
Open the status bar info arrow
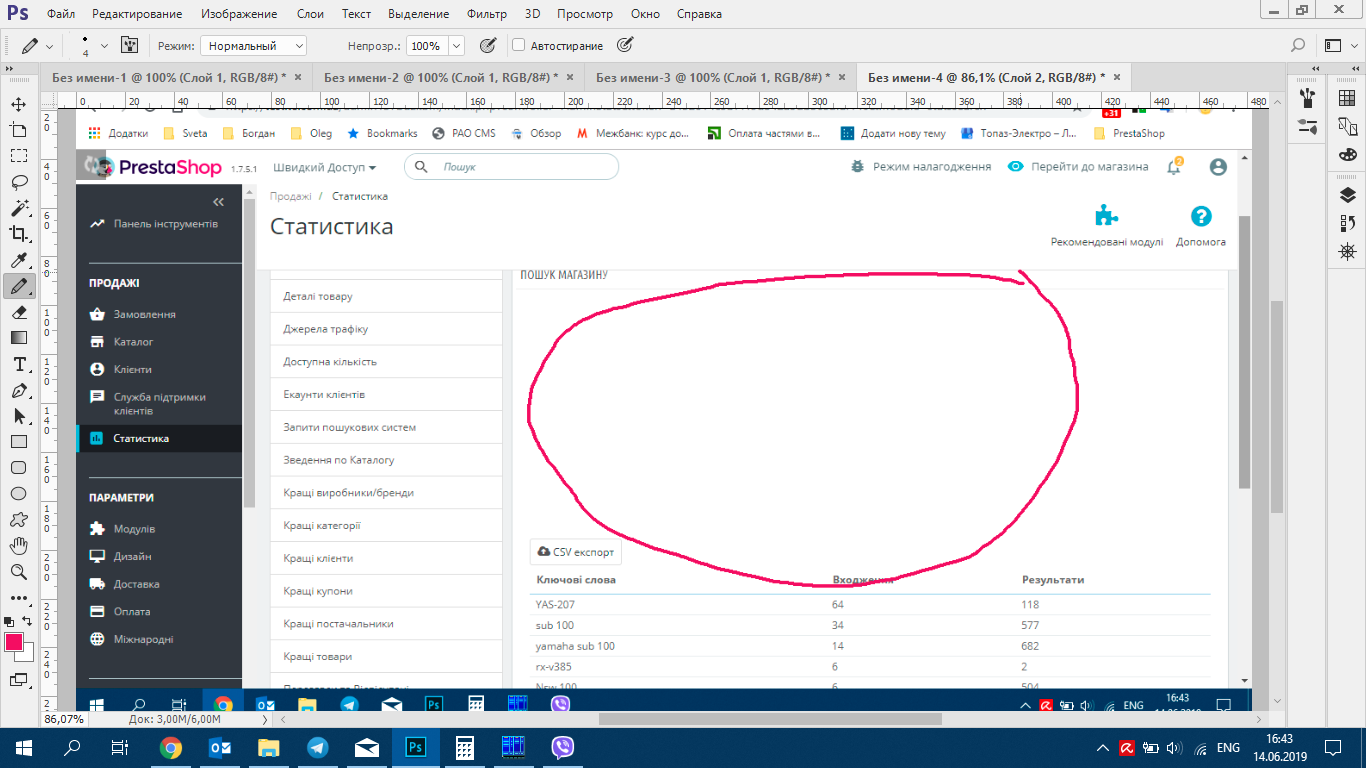click(265, 719)
